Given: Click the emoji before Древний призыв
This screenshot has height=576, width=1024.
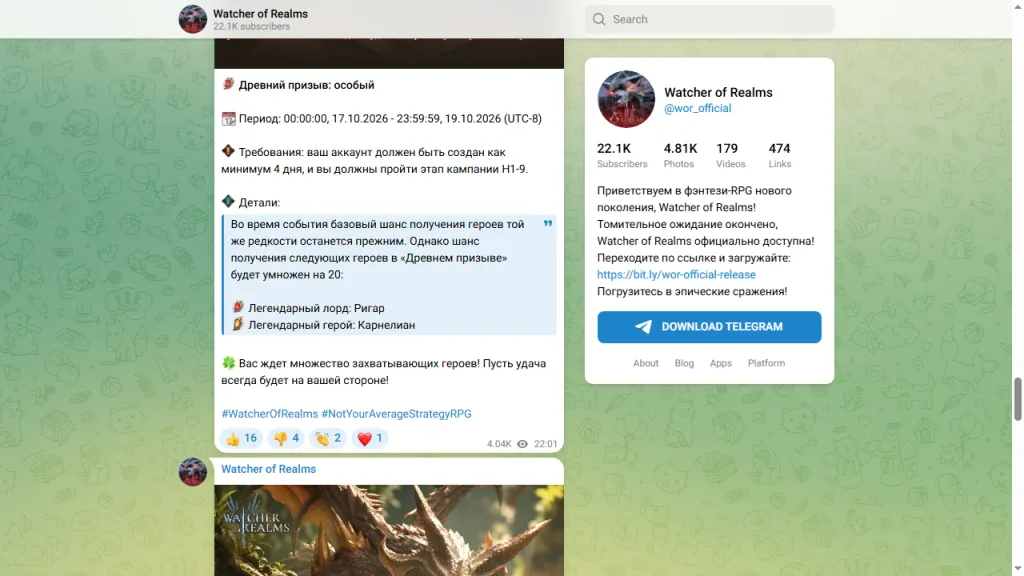Looking at the screenshot, I should click(x=228, y=84).
